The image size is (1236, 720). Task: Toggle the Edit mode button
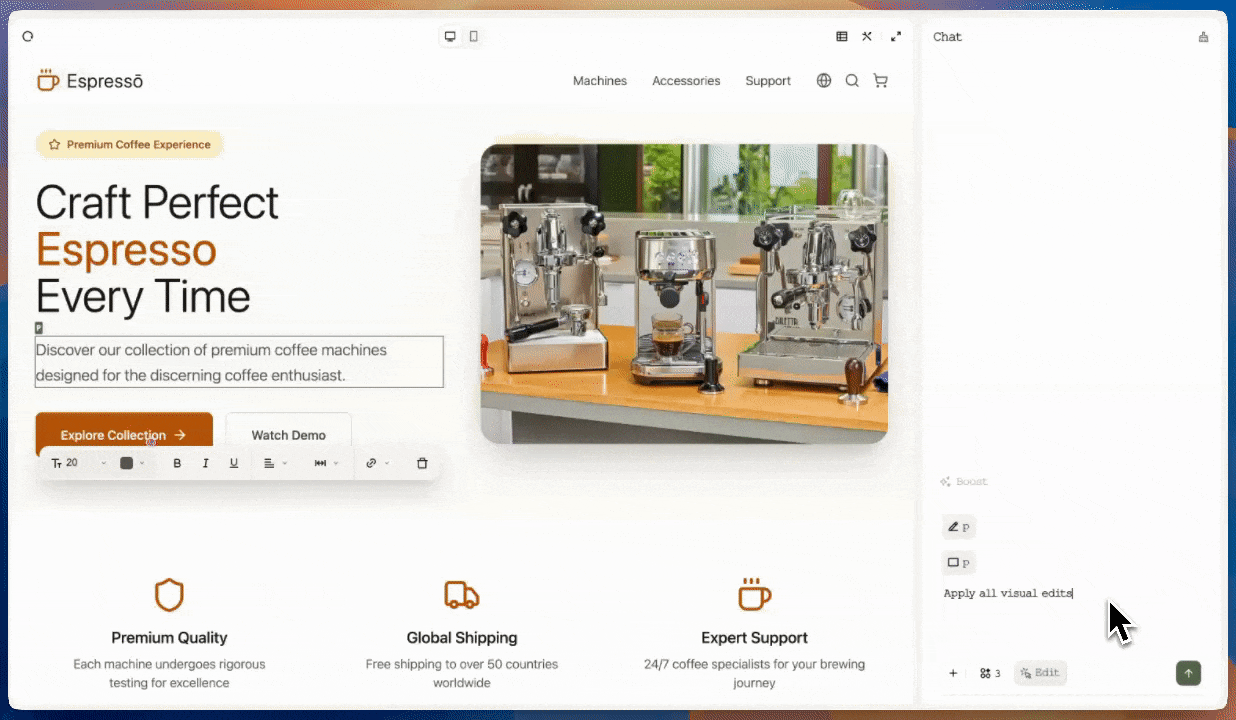pos(1040,673)
